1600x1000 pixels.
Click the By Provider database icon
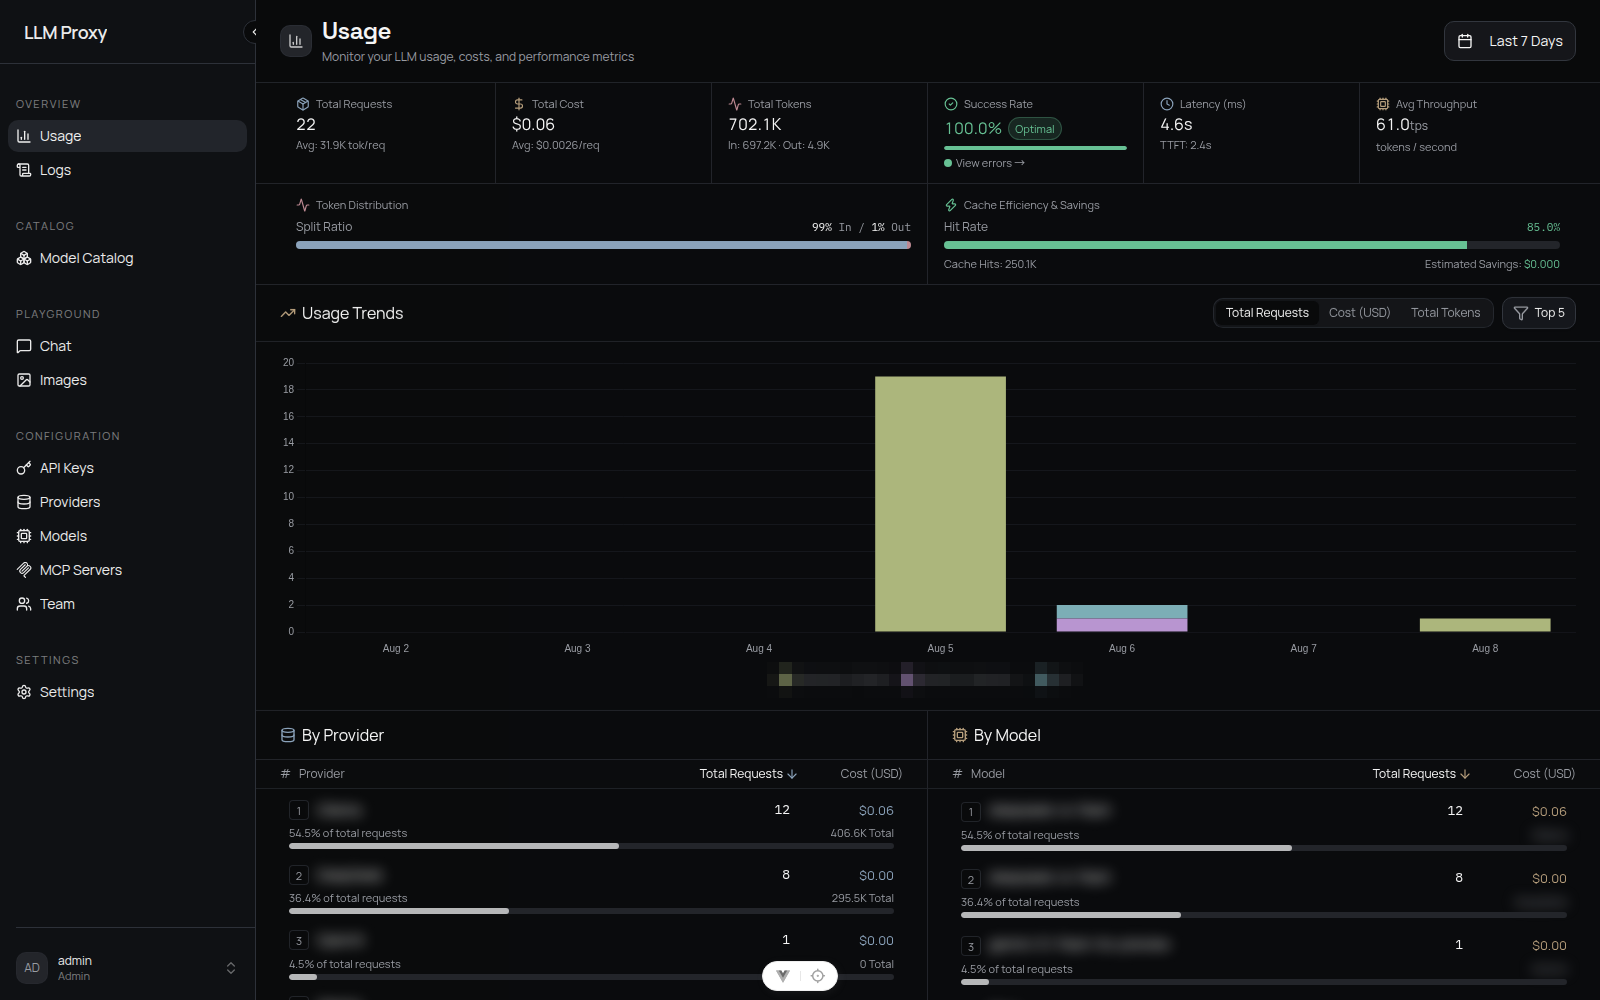coord(288,735)
